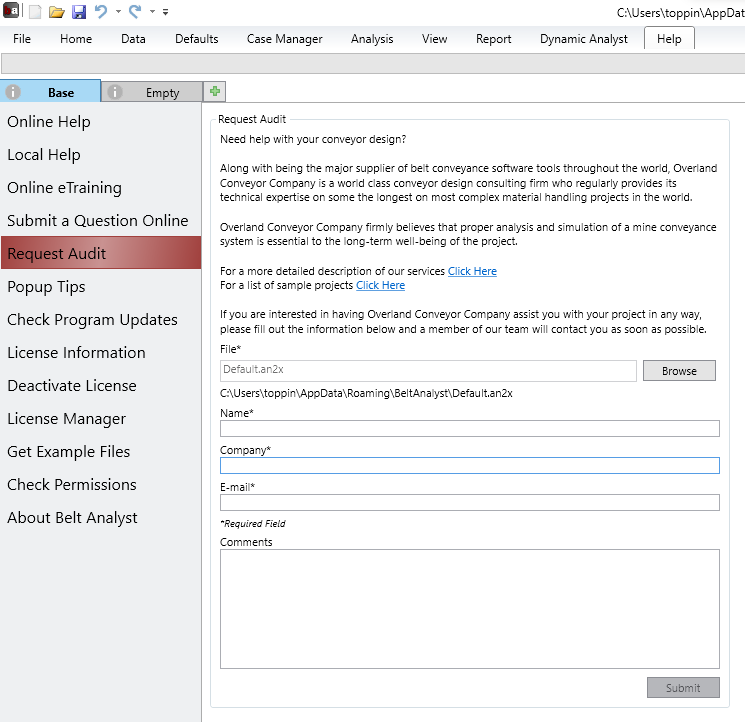Click inside the Comments text area

(469, 609)
